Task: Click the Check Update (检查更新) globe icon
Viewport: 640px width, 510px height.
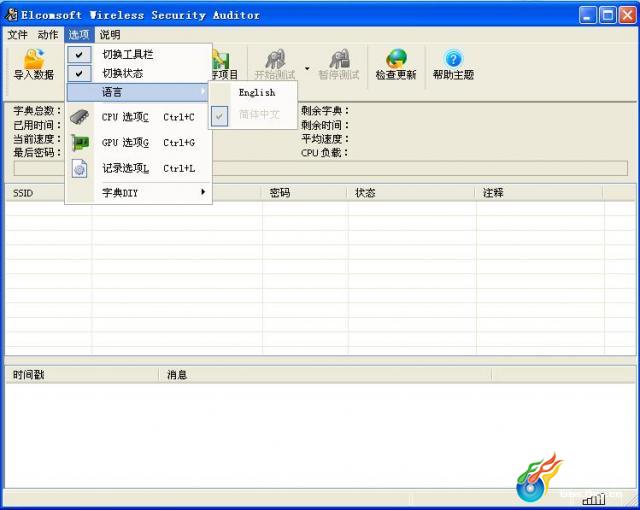Action: click(x=396, y=59)
